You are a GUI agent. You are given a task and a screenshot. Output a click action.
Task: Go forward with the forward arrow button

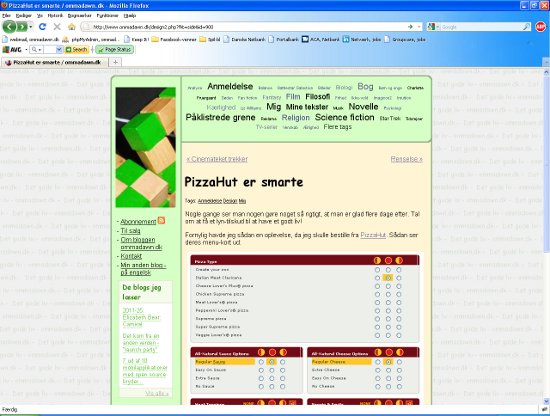pos(22,27)
